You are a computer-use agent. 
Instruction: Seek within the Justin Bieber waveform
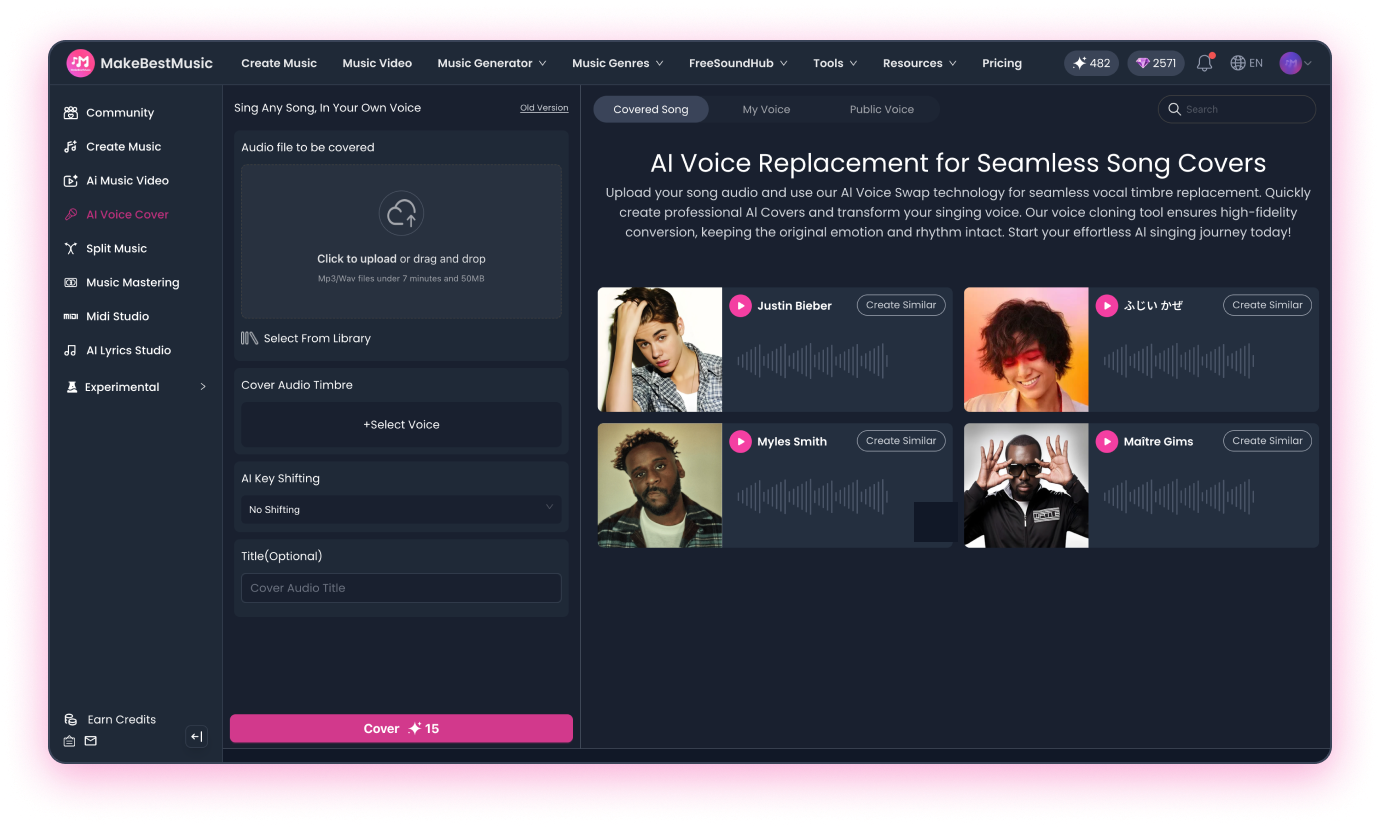(812, 361)
